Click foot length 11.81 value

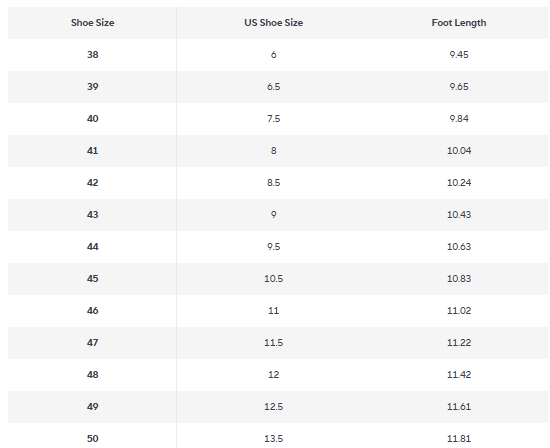tap(459, 439)
